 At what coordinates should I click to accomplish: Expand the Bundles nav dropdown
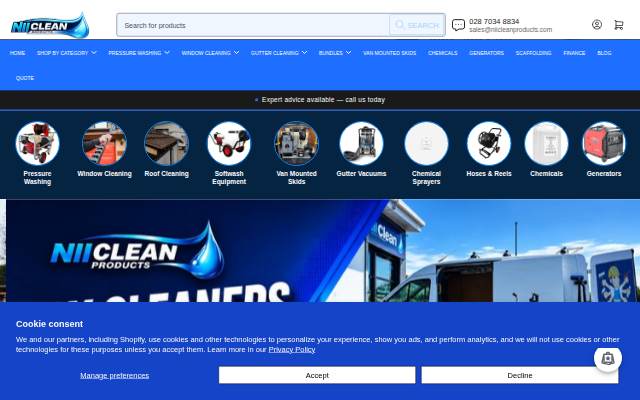tap(335, 53)
